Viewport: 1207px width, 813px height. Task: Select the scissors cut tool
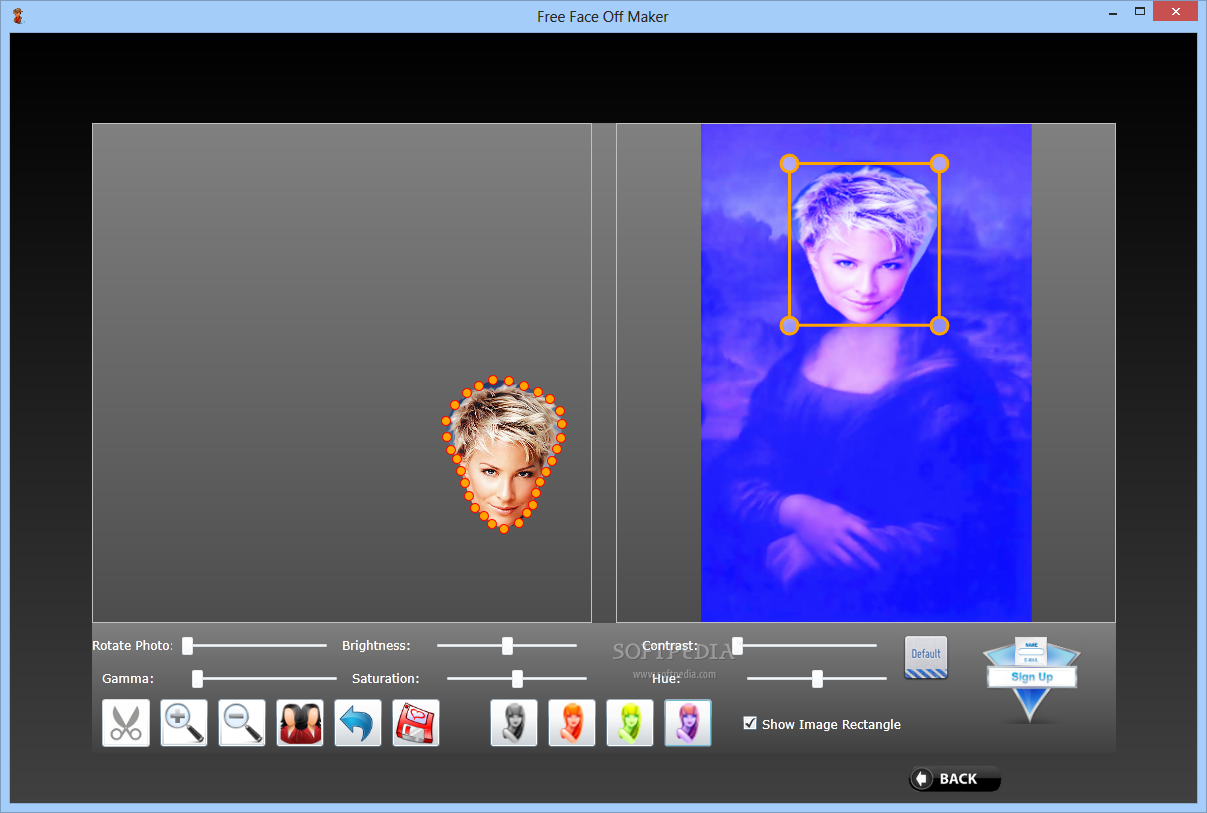pyautogui.click(x=125, y=723)
